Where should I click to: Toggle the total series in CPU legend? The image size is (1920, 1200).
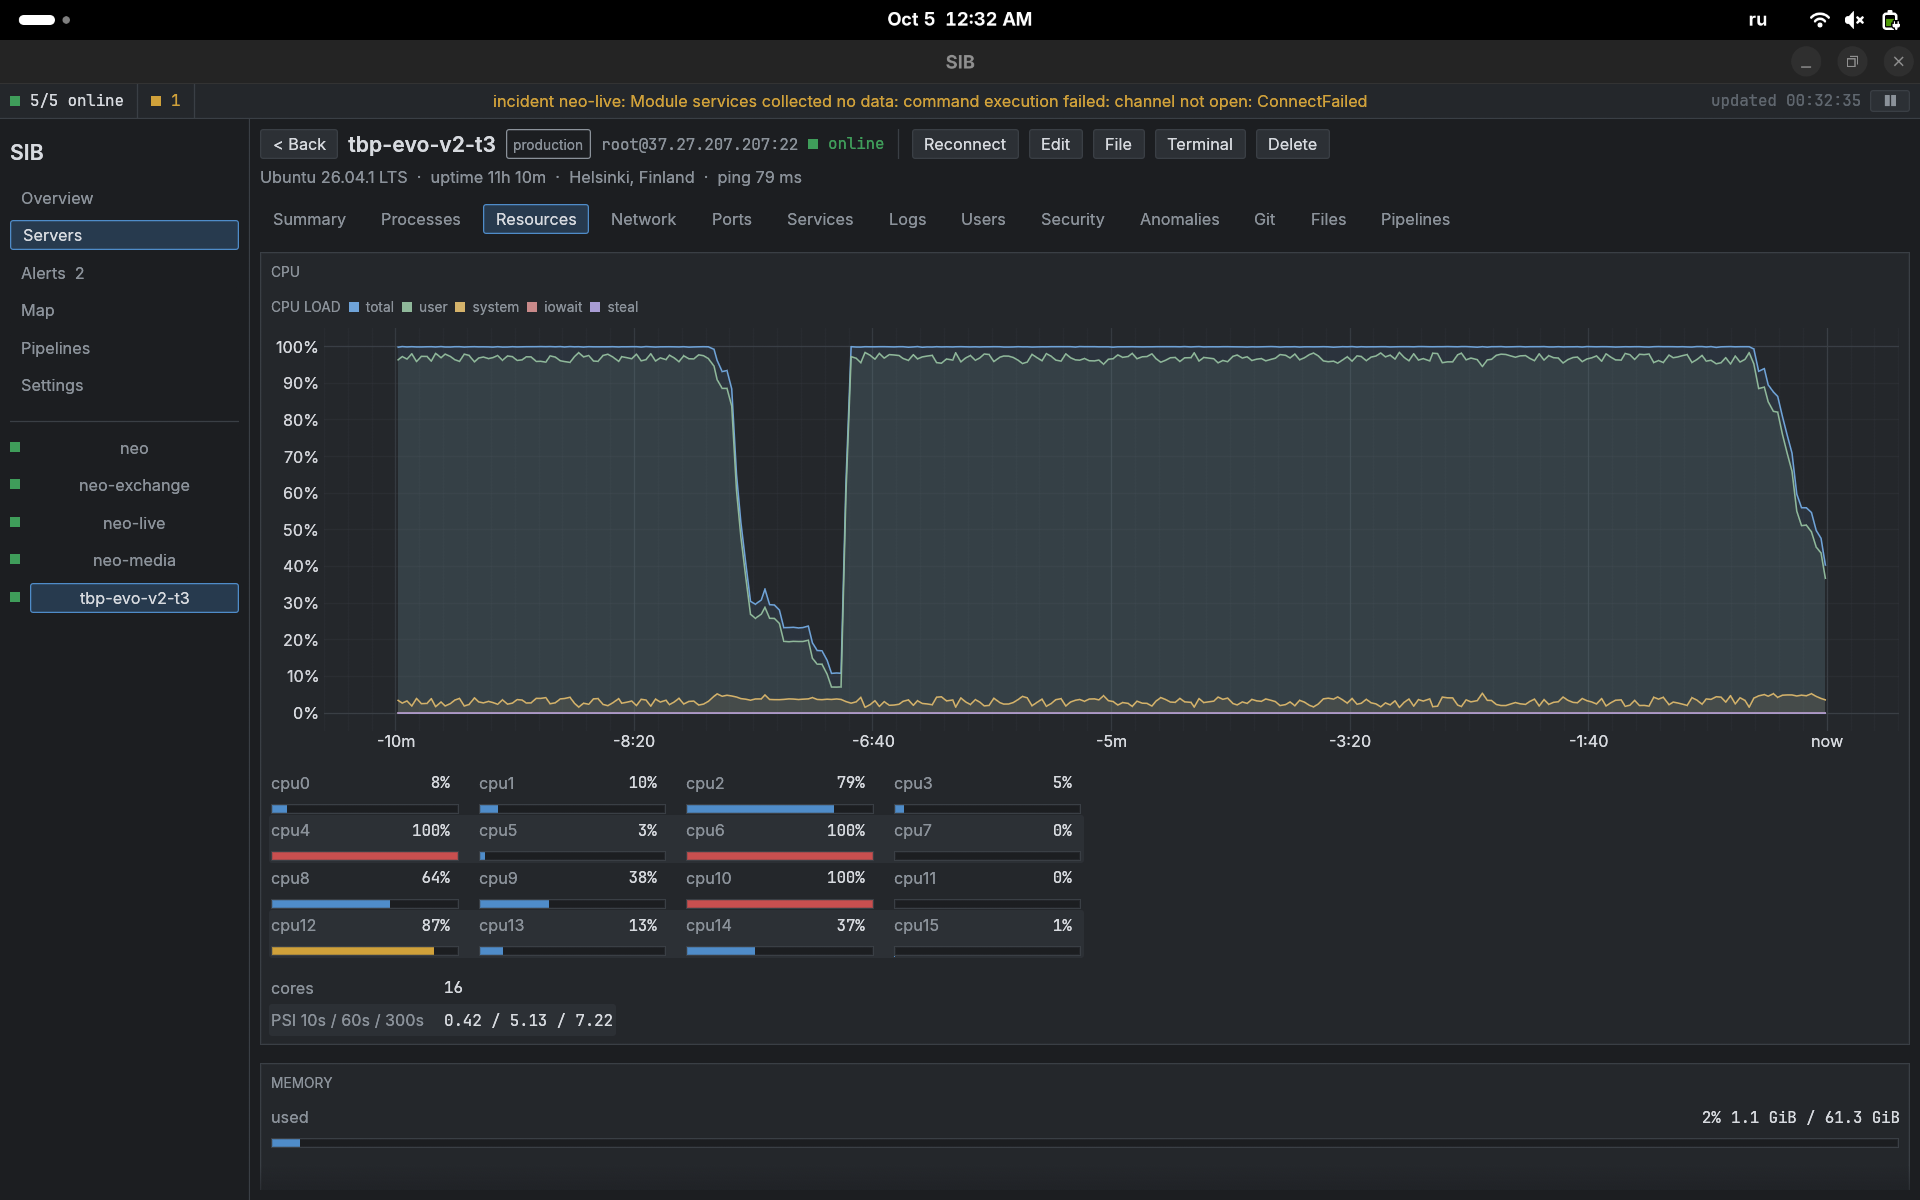click(371, 307)
